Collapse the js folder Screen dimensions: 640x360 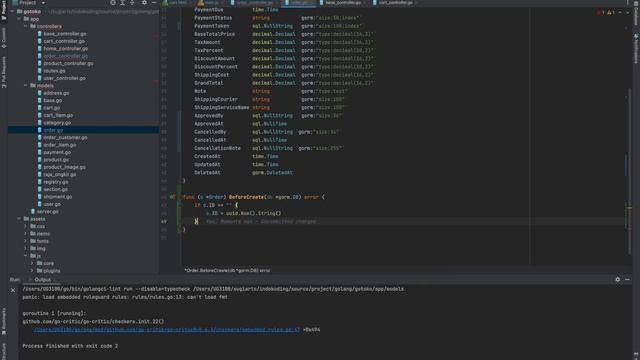25,256
